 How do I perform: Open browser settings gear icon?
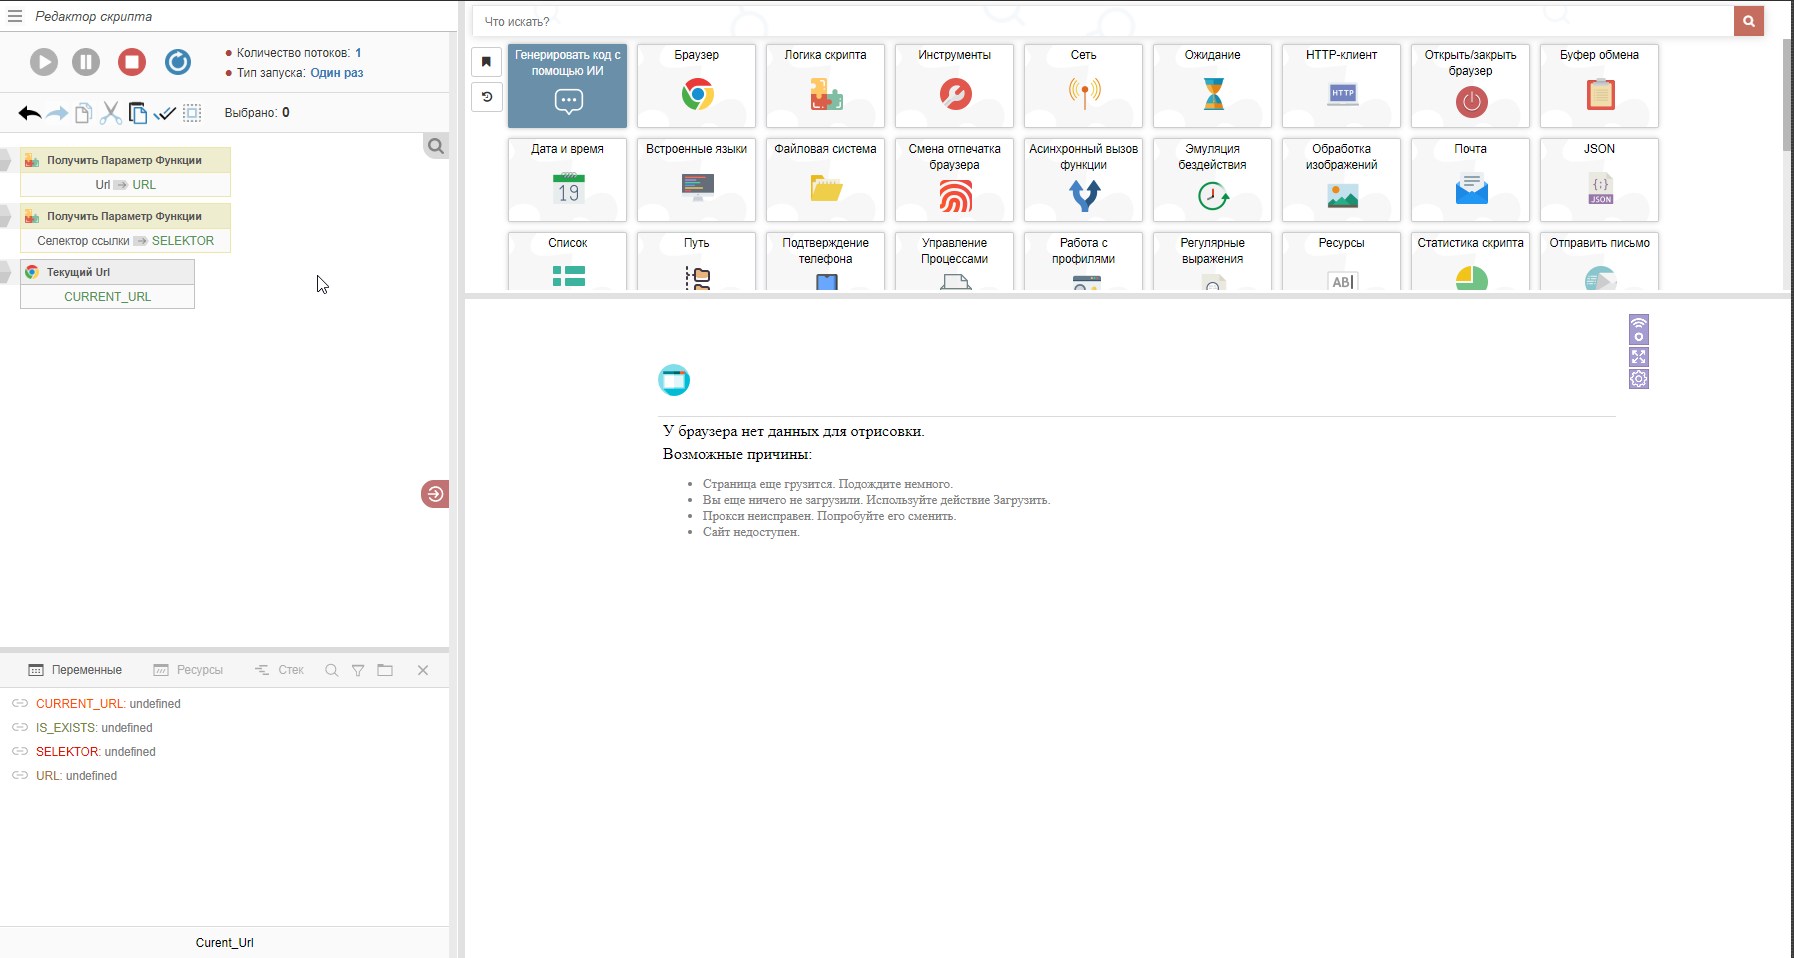pyautogui.click(x=1638, y=379)
